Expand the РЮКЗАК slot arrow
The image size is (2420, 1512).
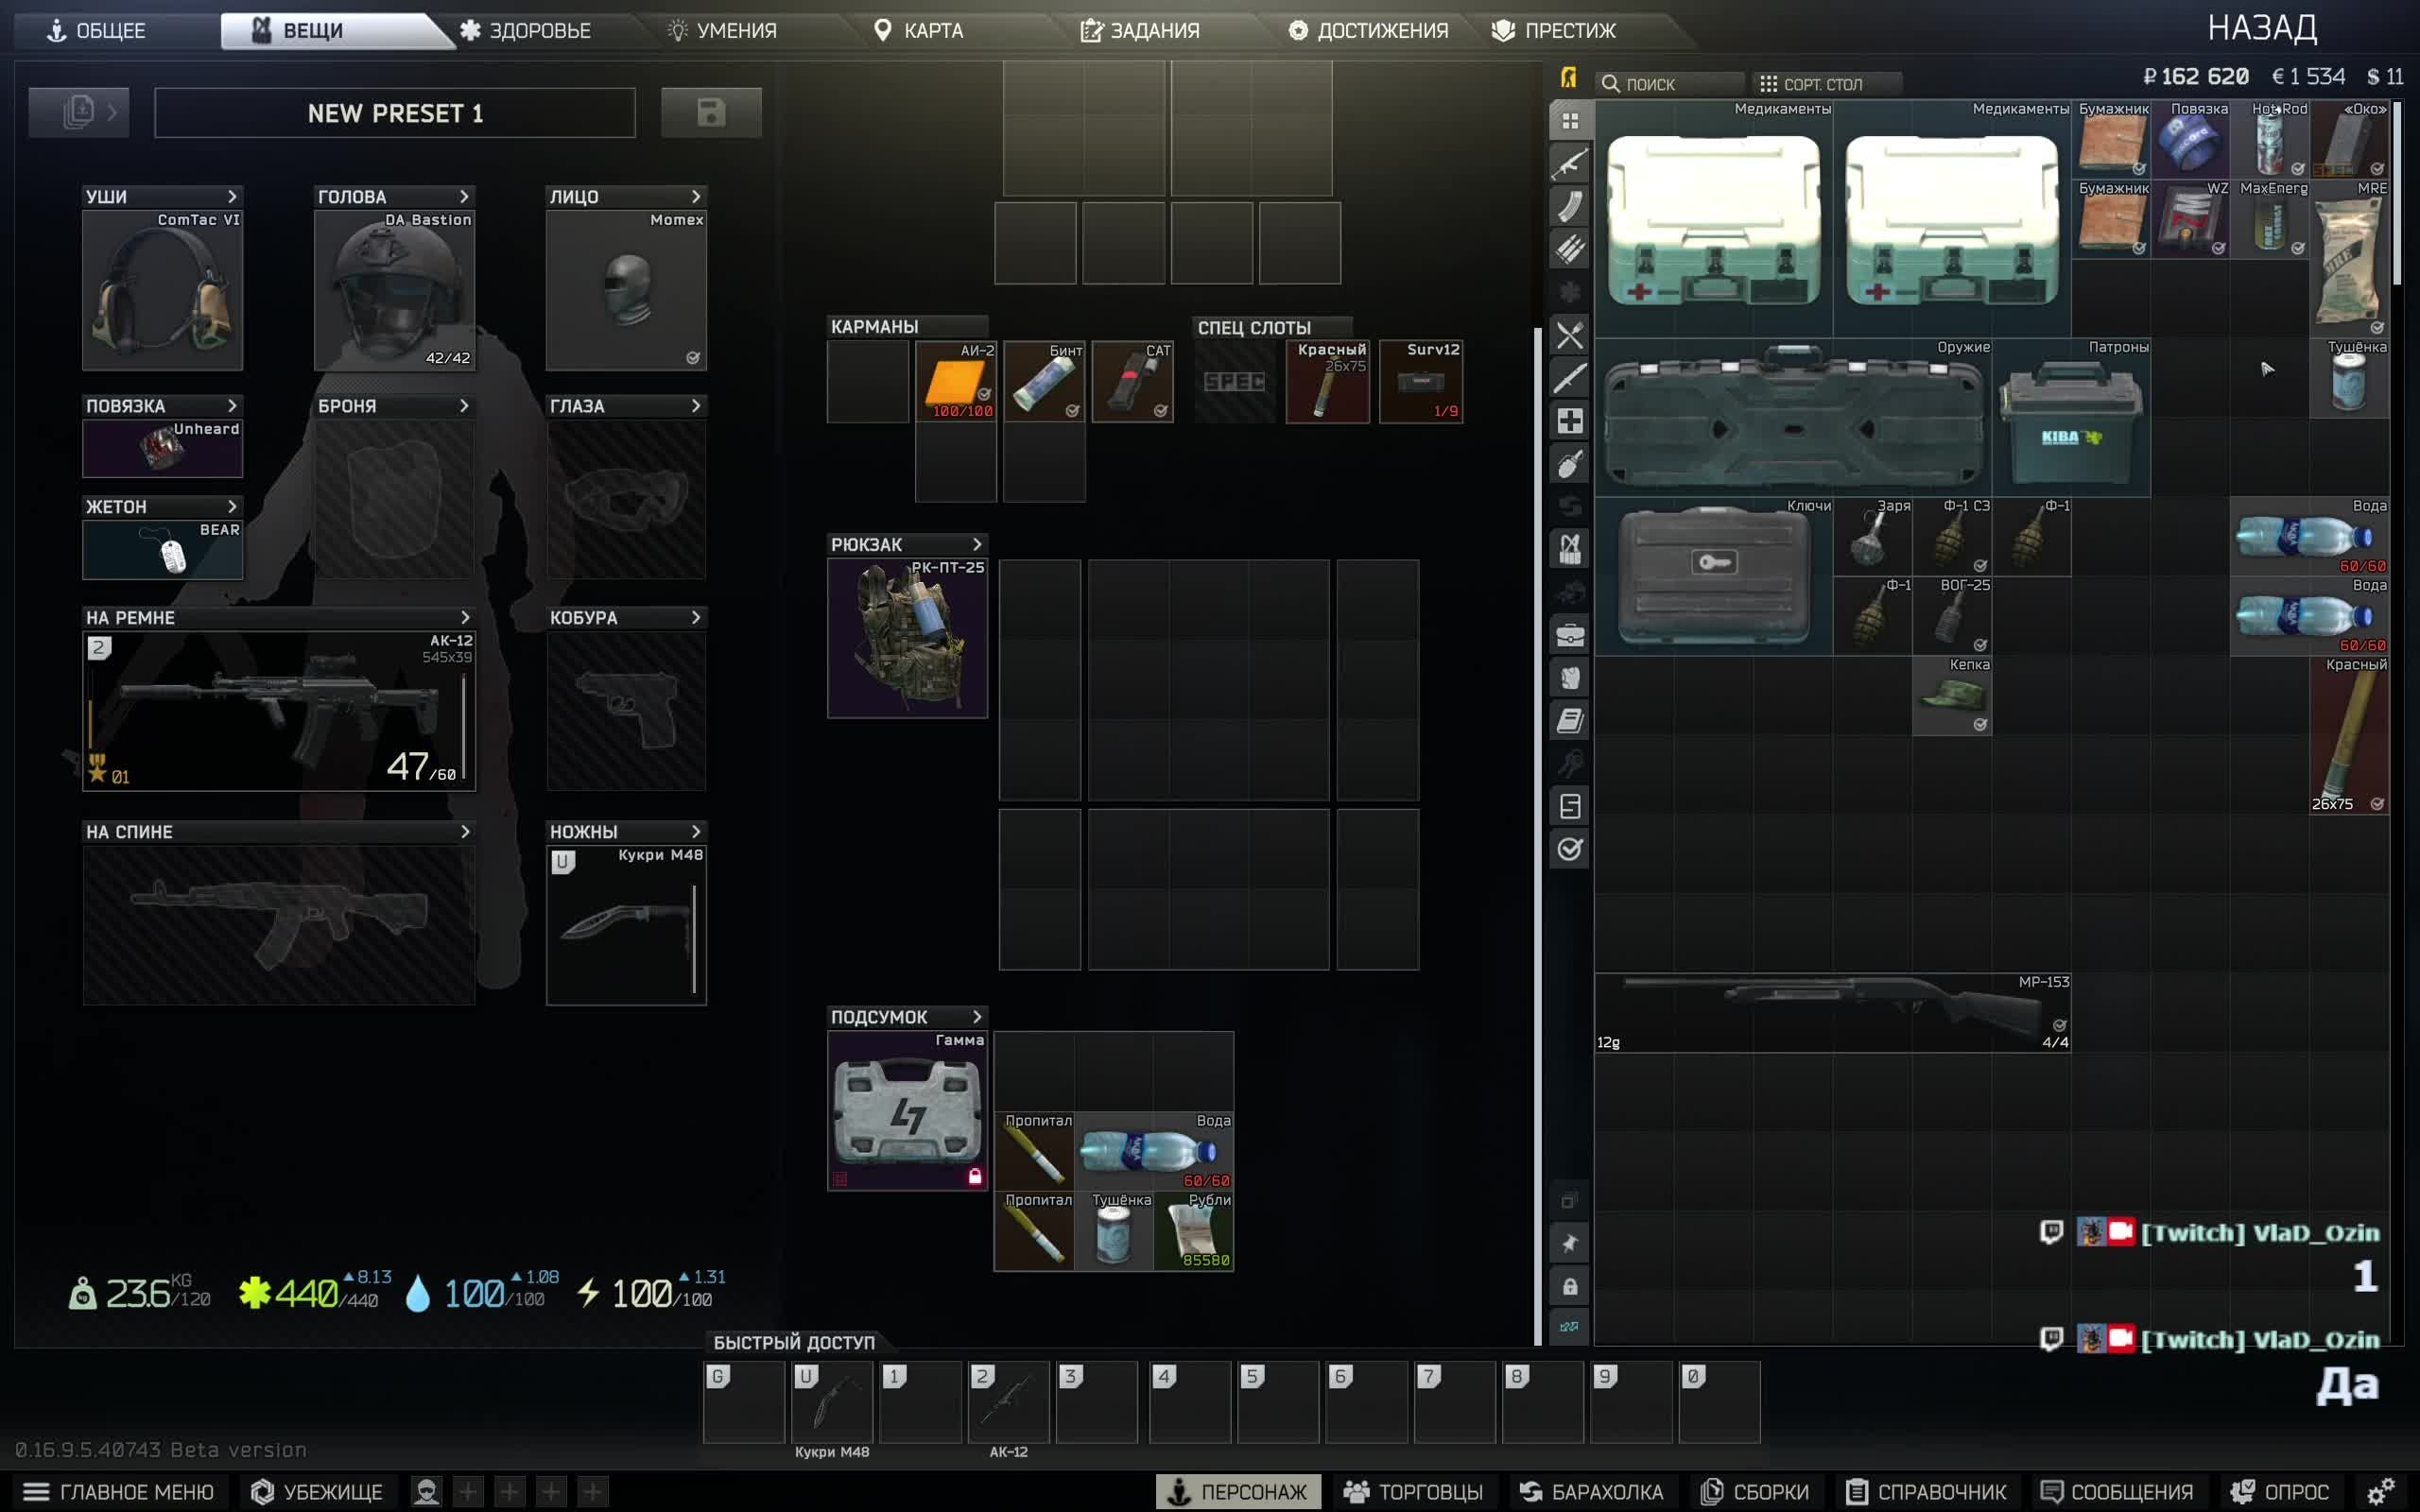coord(977,544)
